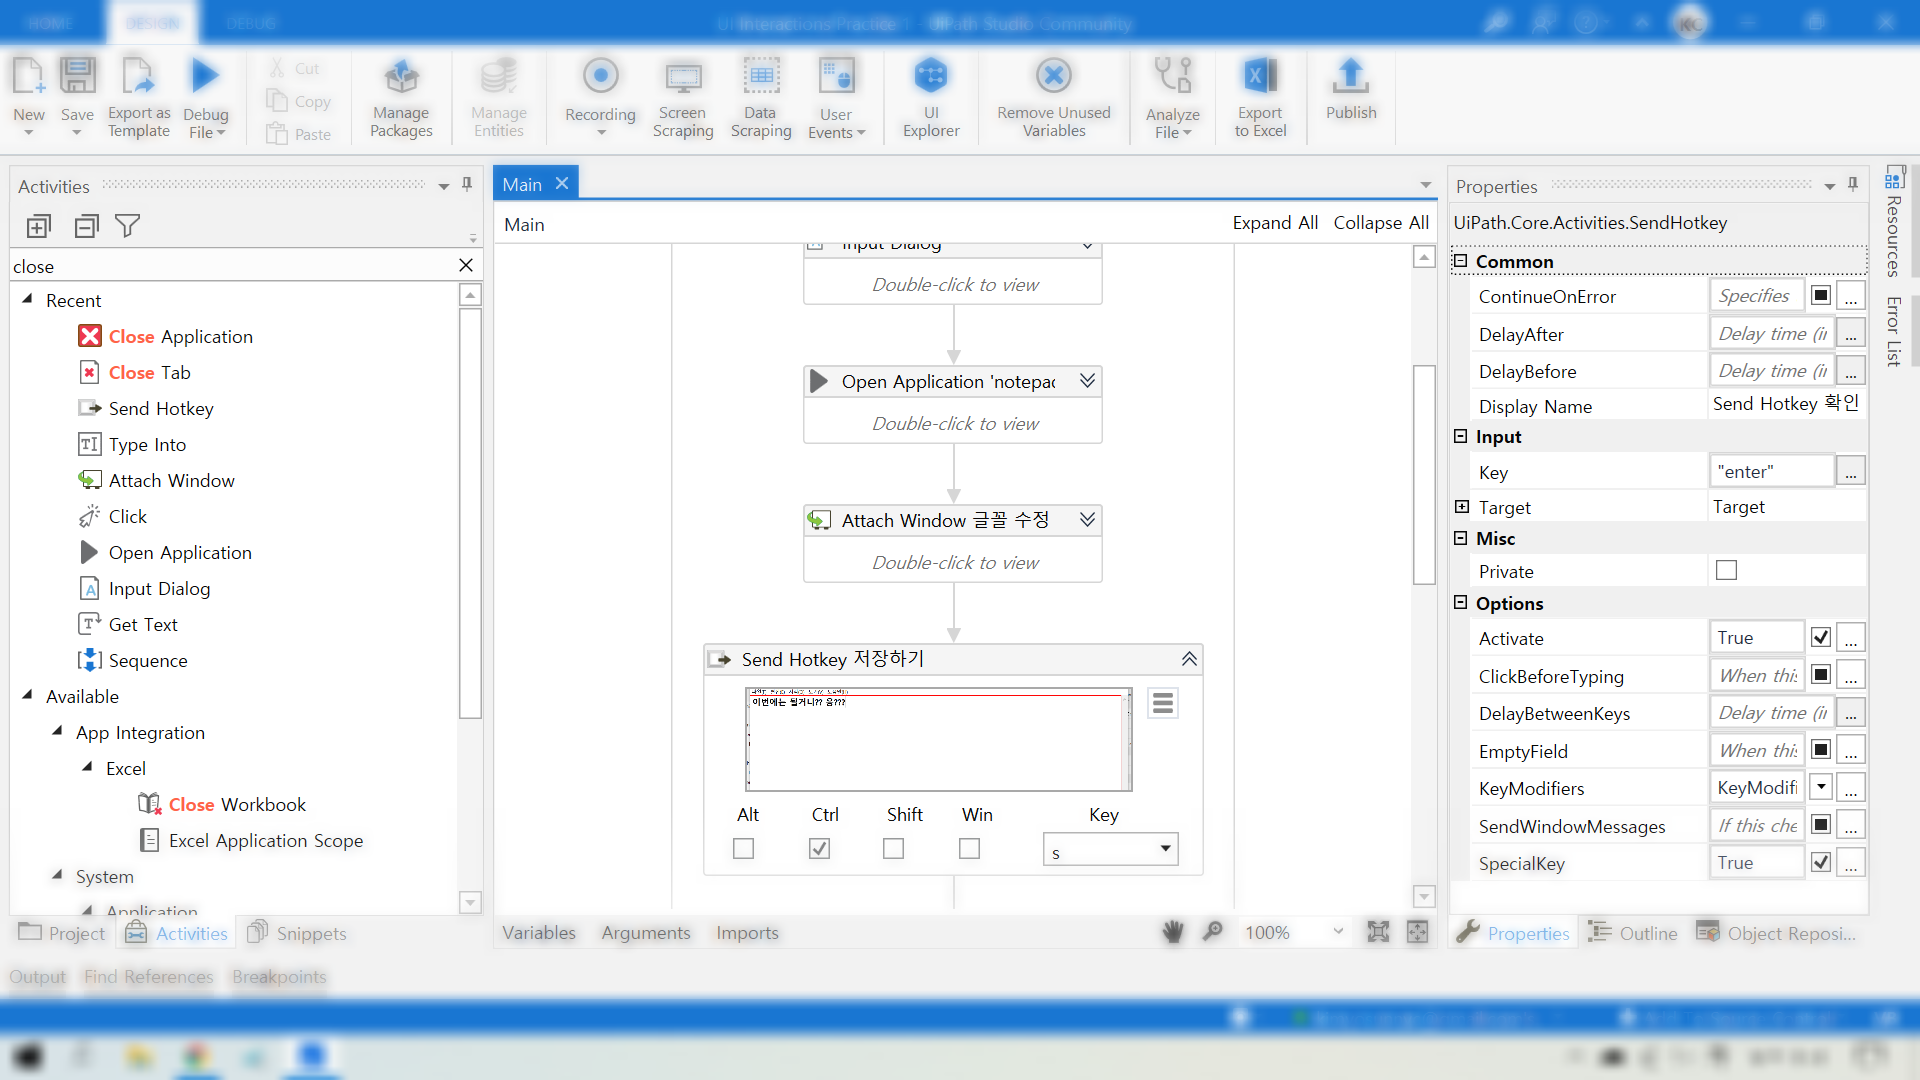
Task: Click fit to screen icon
Action: pyautogui.click(x=1378, y=932)
